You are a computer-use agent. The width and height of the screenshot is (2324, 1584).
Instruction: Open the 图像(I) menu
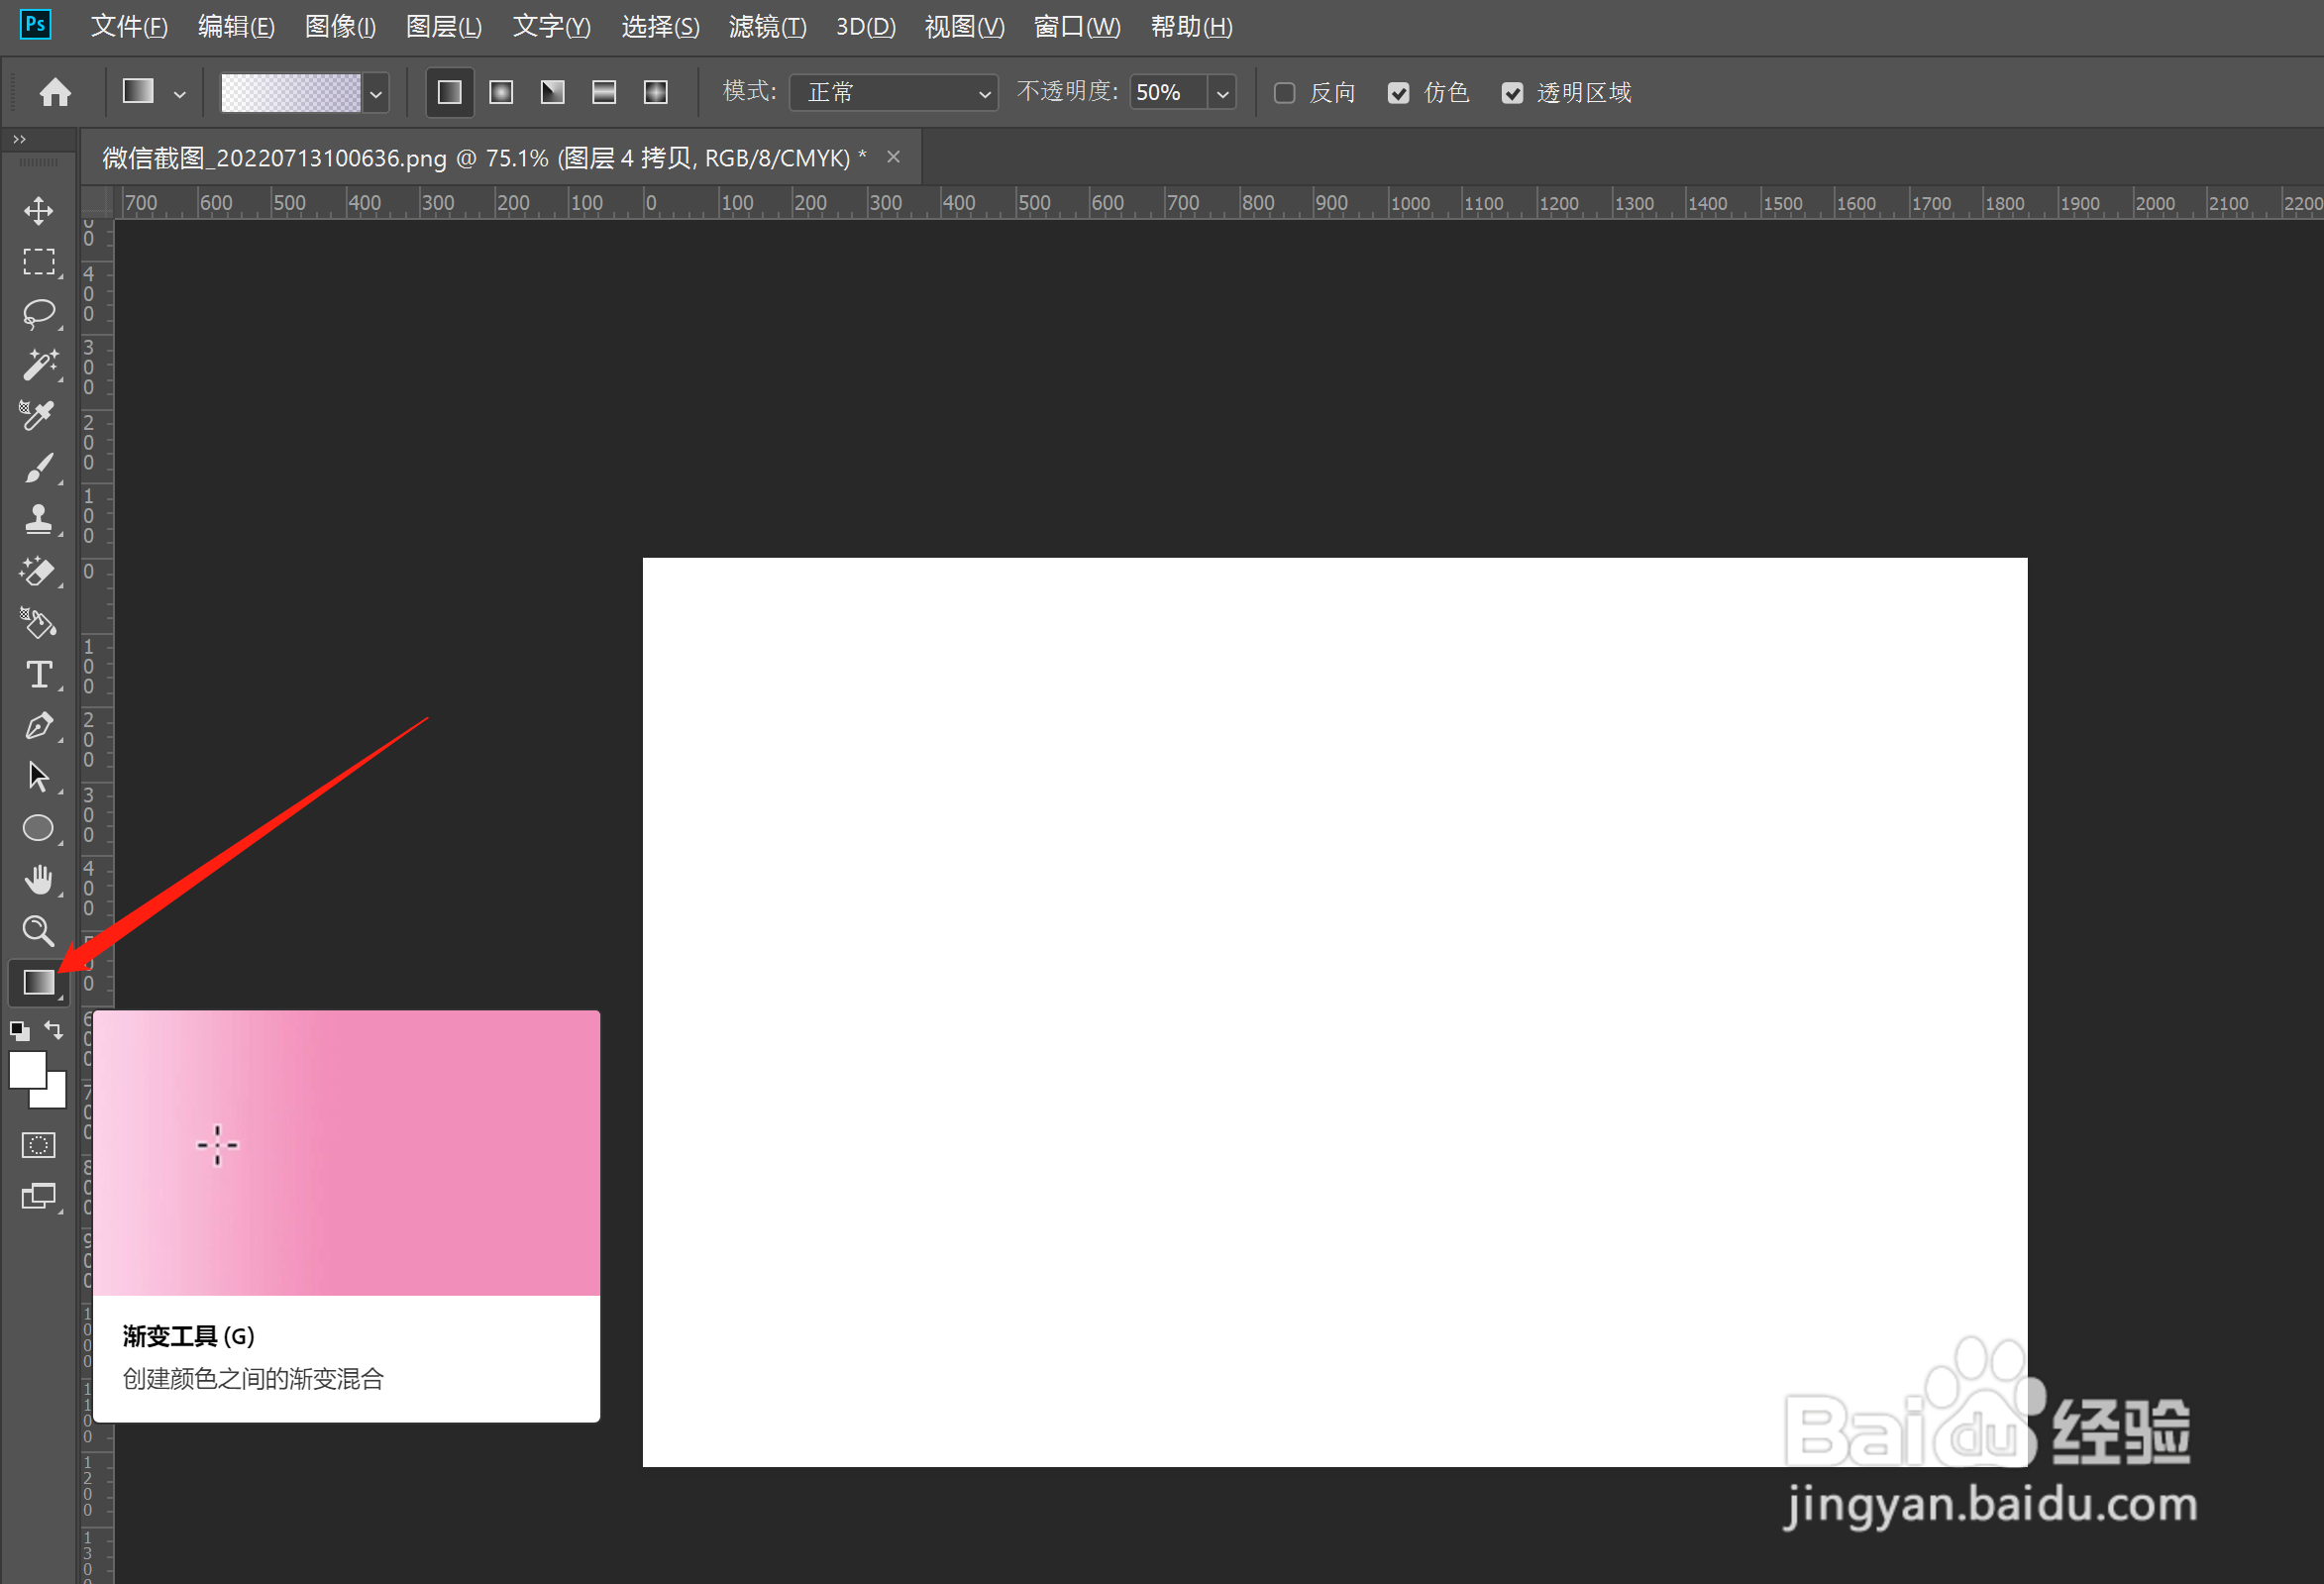coord(340,27)
